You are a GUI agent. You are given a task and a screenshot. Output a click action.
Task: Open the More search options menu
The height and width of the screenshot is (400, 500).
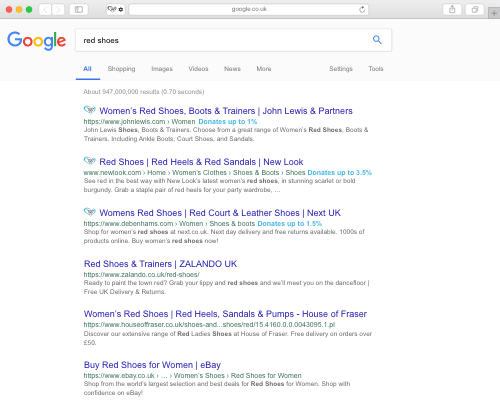pyautogui.click(x=264, y=69)
